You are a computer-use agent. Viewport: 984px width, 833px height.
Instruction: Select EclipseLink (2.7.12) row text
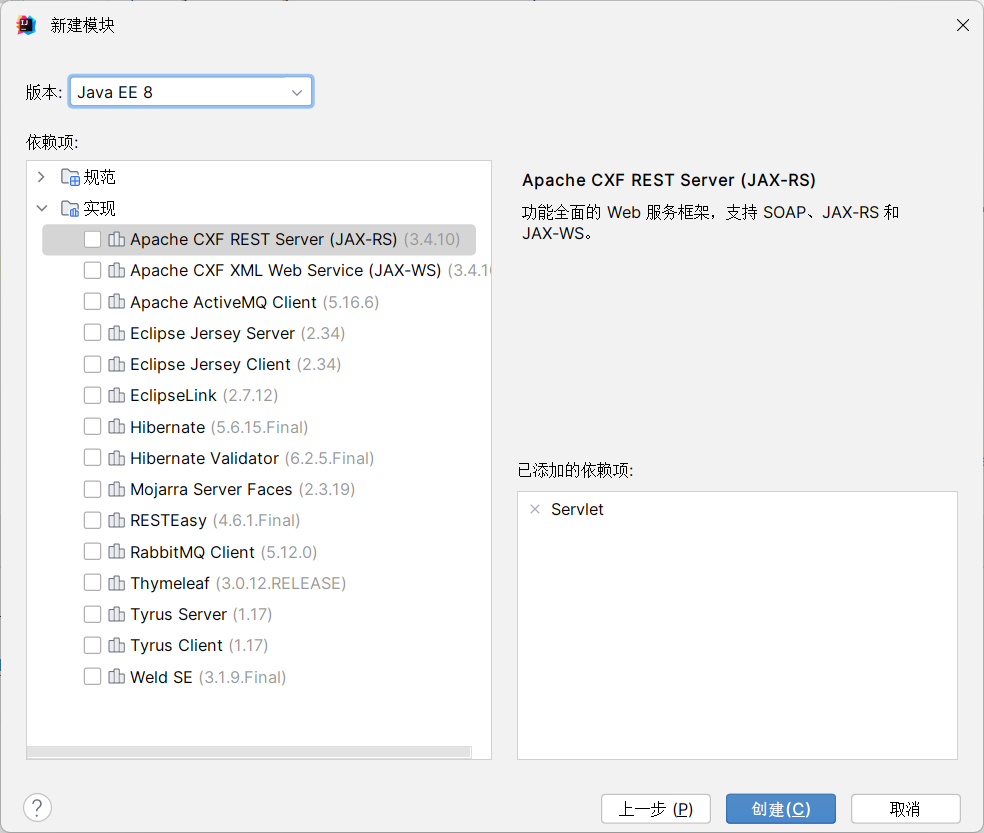pyautogui.click(x=204, y=395)
